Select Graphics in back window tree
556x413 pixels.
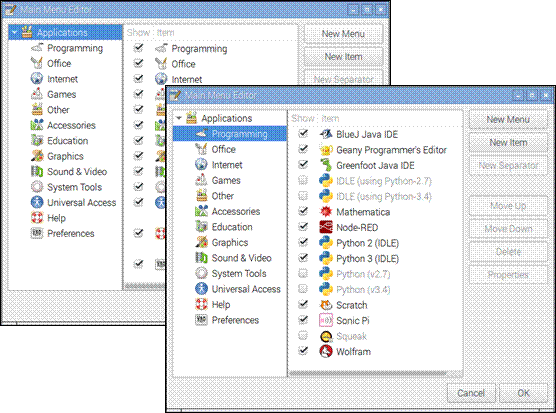click(x=65, y=156)
